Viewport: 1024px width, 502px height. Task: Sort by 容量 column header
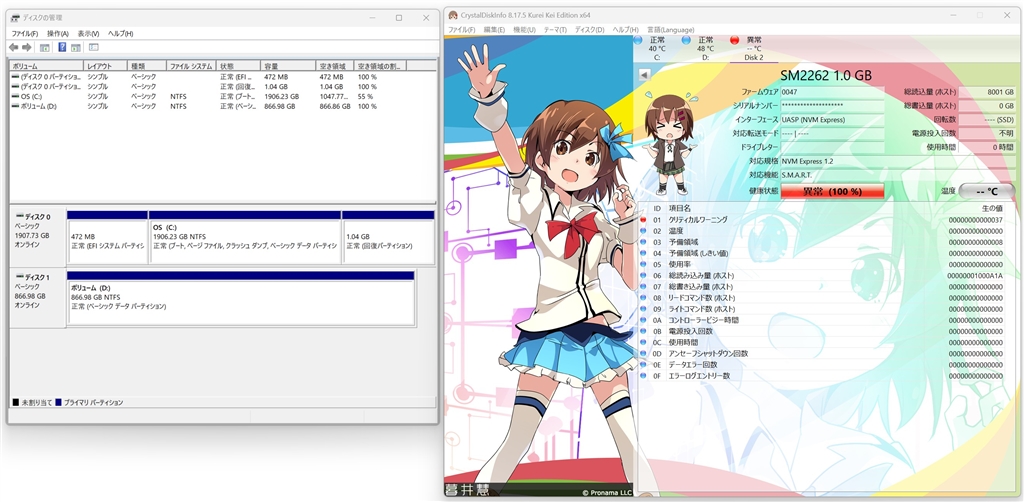coord(289,67)
